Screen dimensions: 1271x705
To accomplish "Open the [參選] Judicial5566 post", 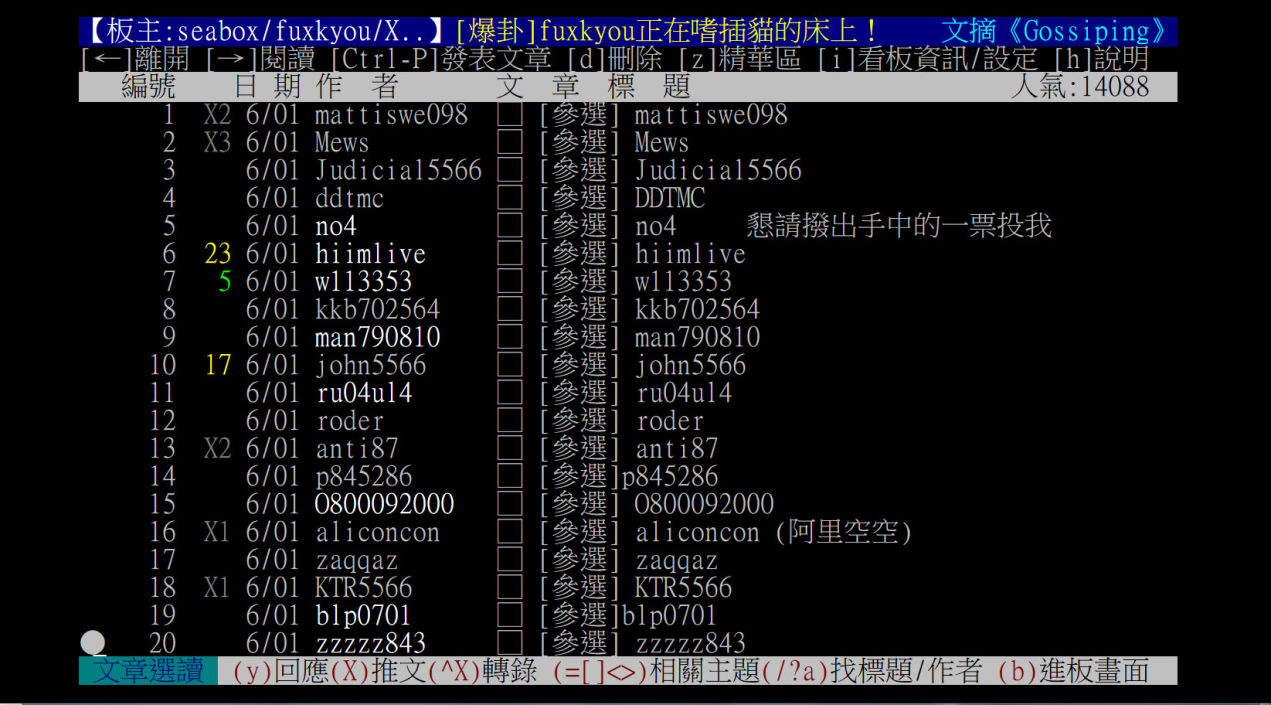I will click(x=669, y=171).
